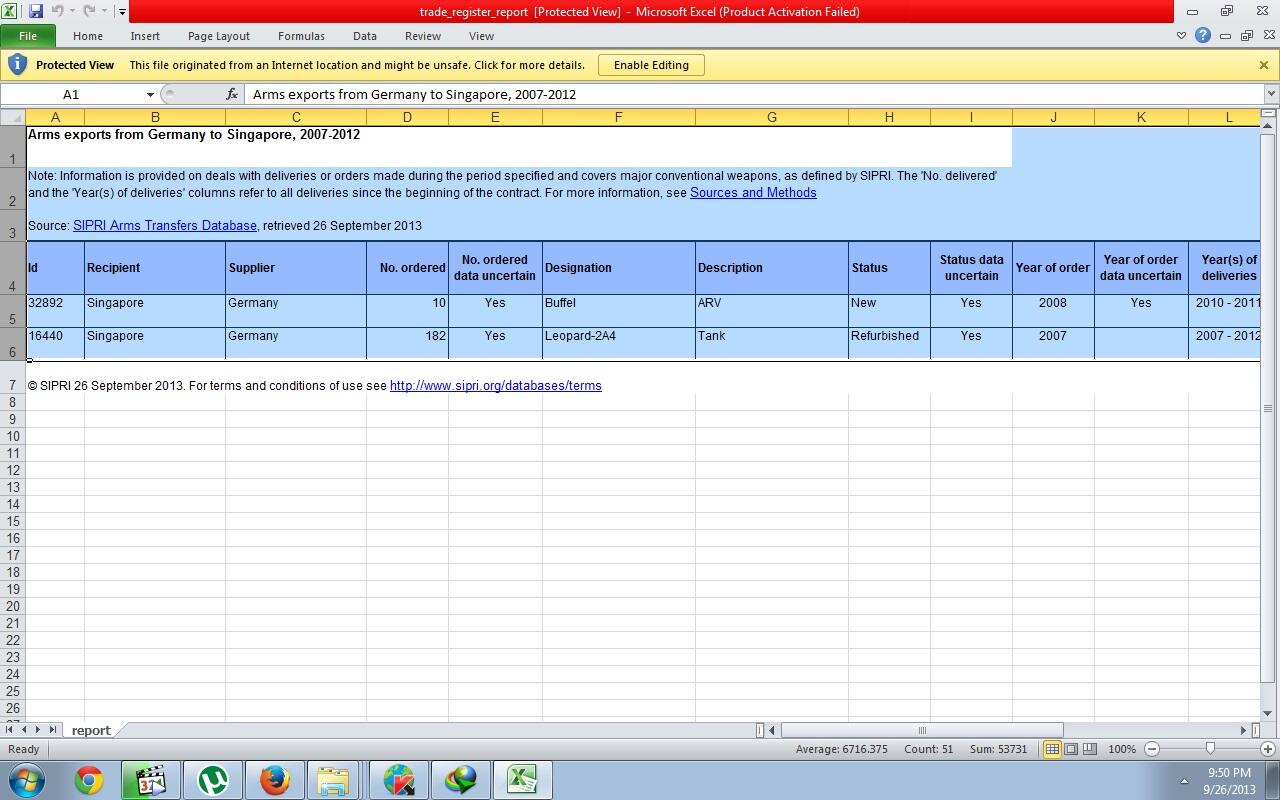Open the View ribbon tab
This screenshot has width=1280, height=800.
tap(481, 36)
